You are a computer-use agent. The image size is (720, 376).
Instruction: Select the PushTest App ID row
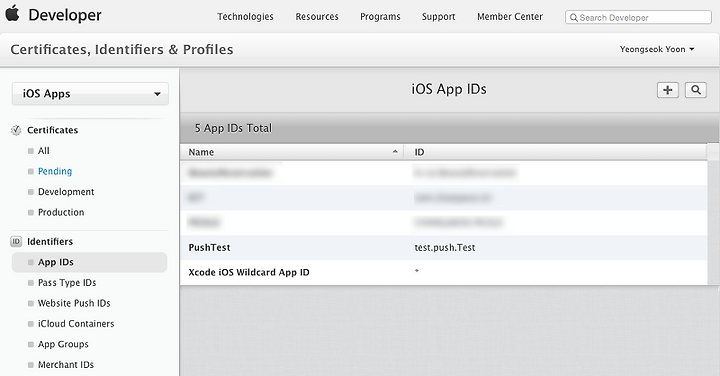pos(444,247)
